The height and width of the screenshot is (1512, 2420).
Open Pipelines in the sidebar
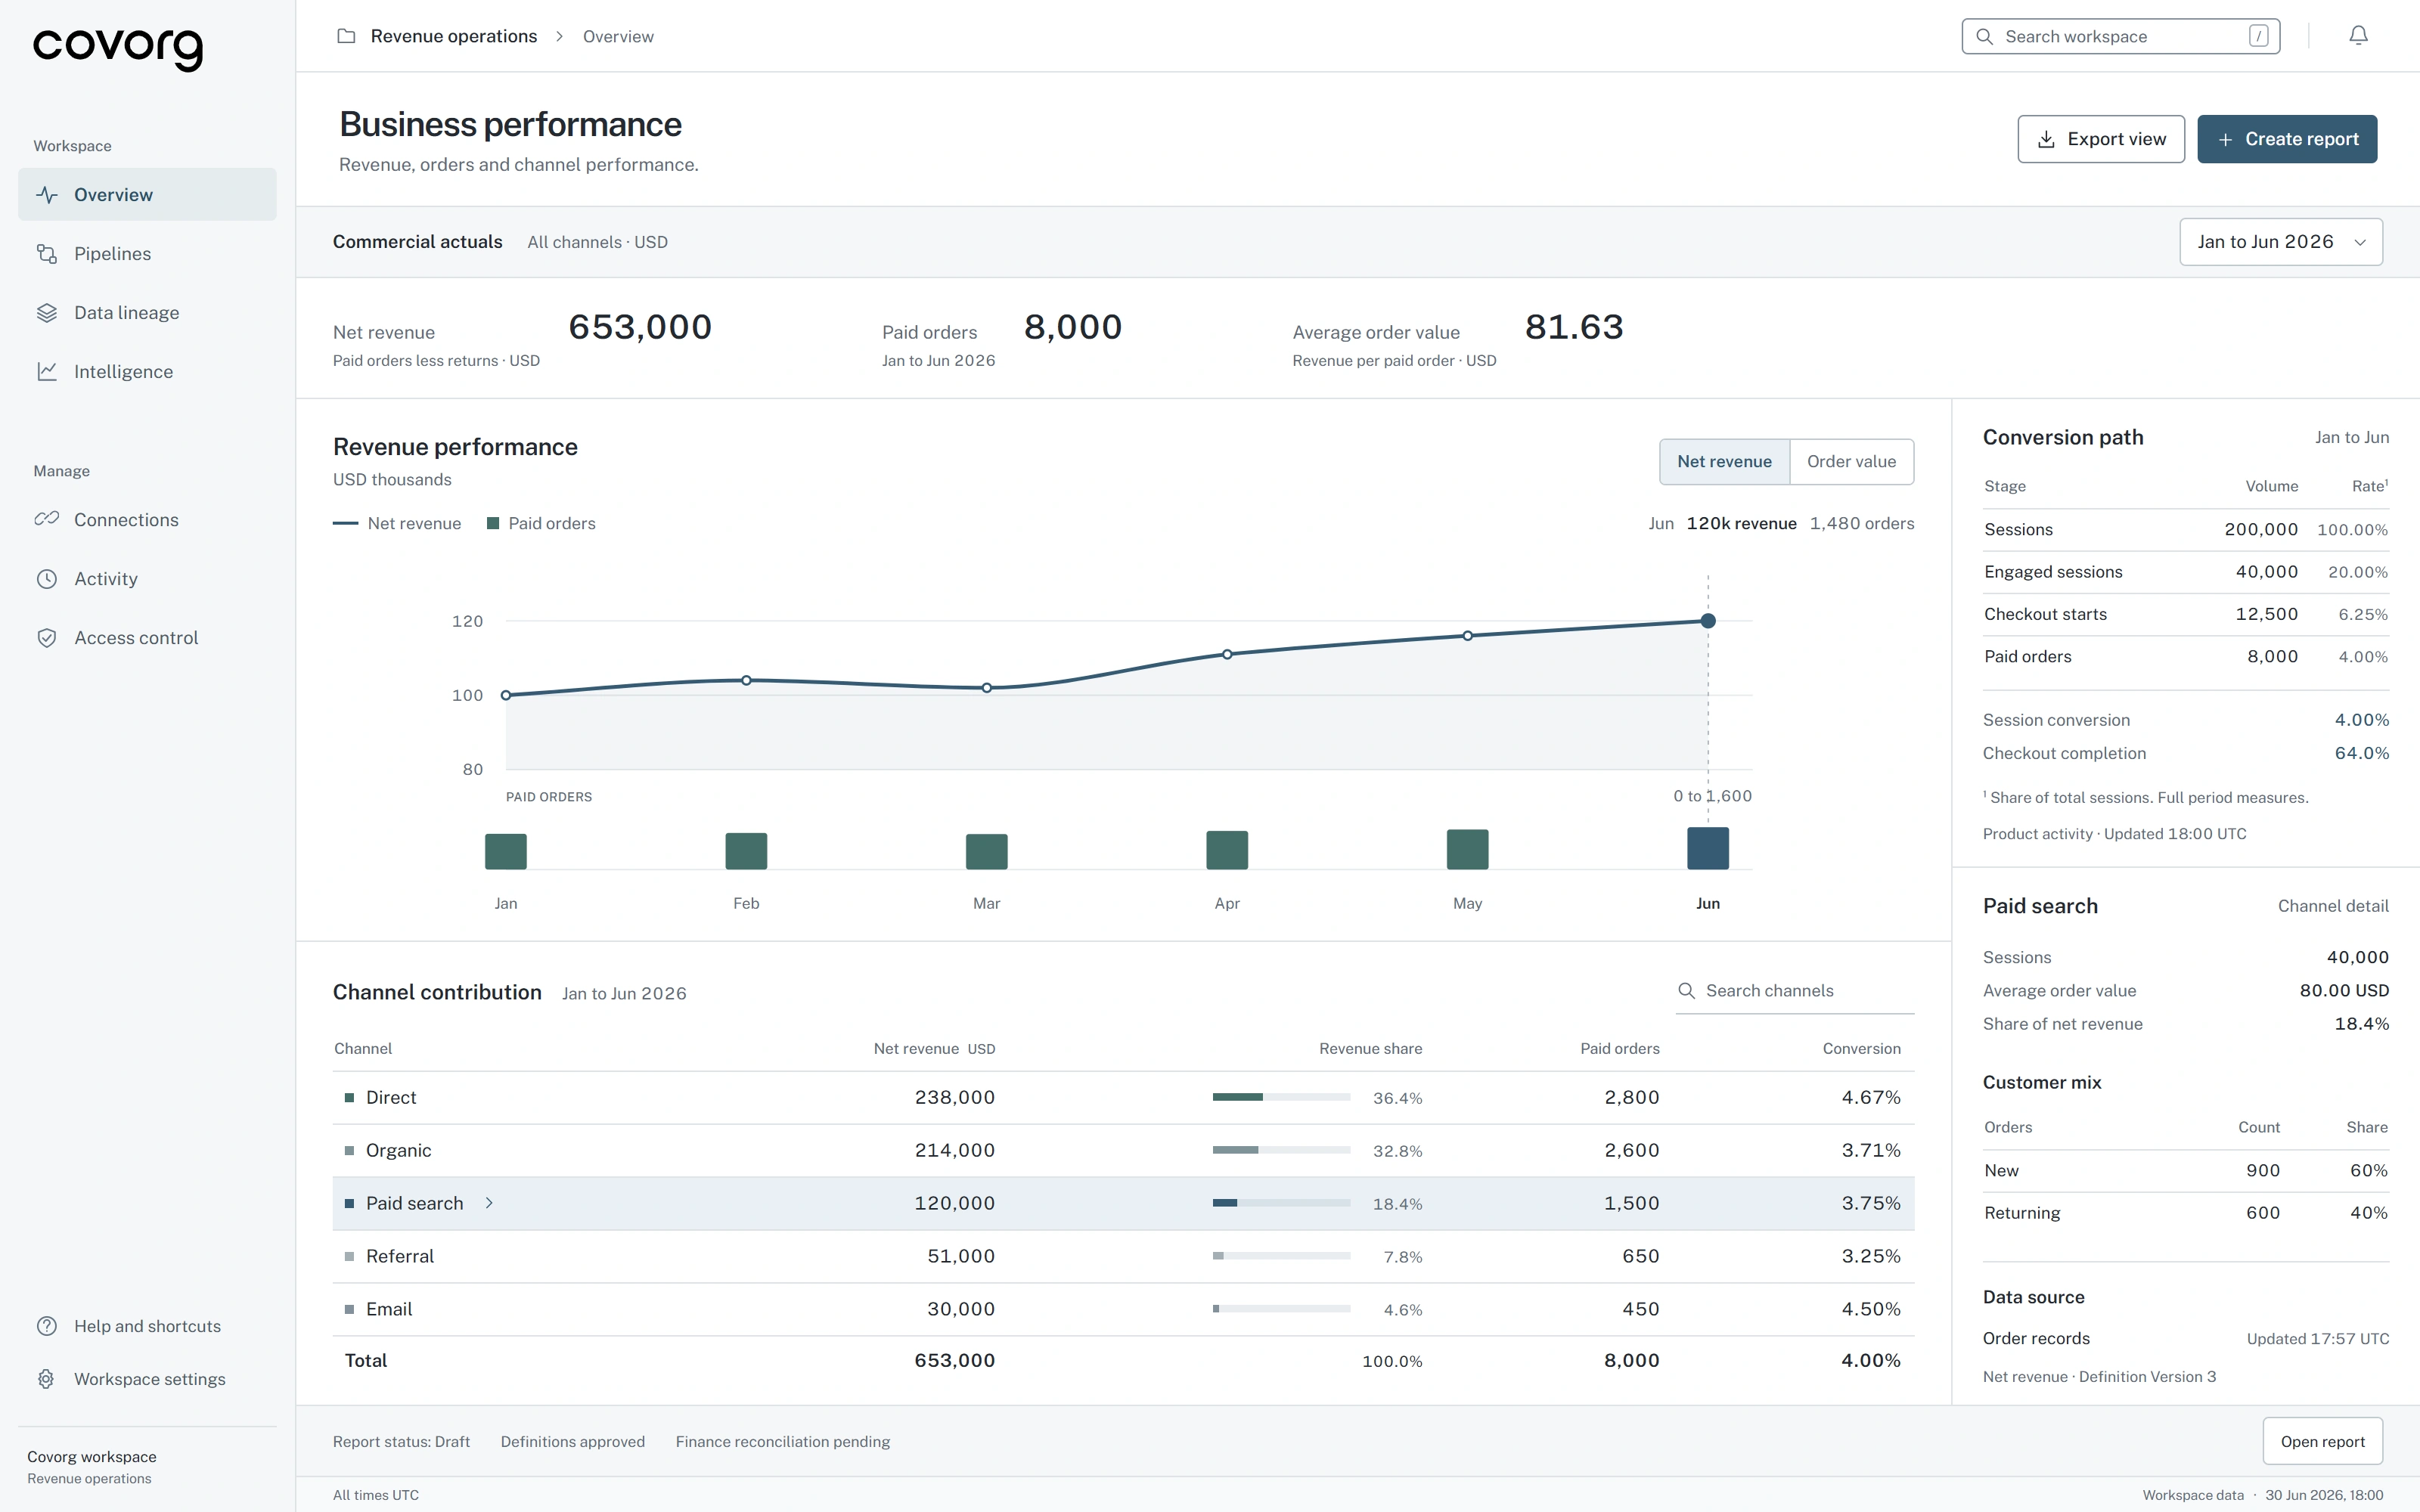(x=147, y=254)
